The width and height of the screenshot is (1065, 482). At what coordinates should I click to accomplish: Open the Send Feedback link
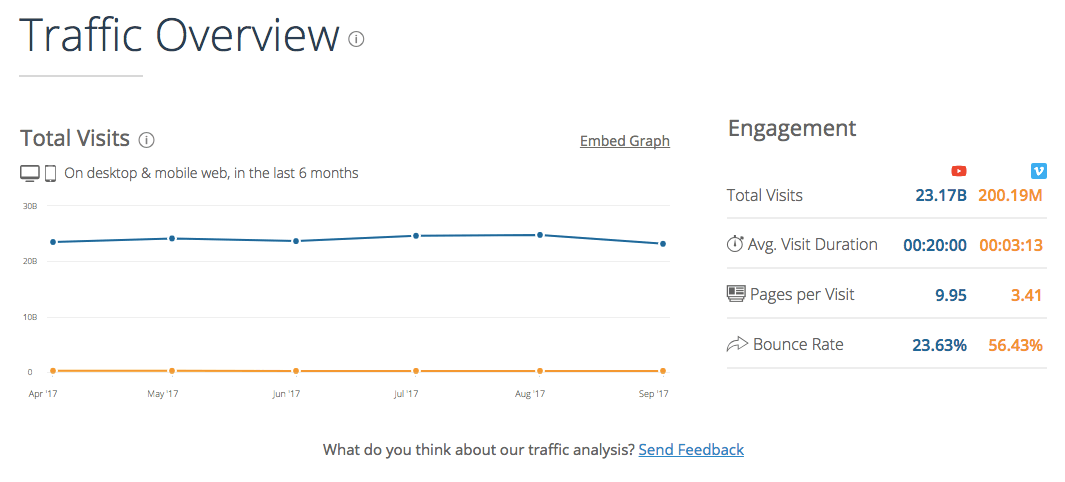pos(691,450)
